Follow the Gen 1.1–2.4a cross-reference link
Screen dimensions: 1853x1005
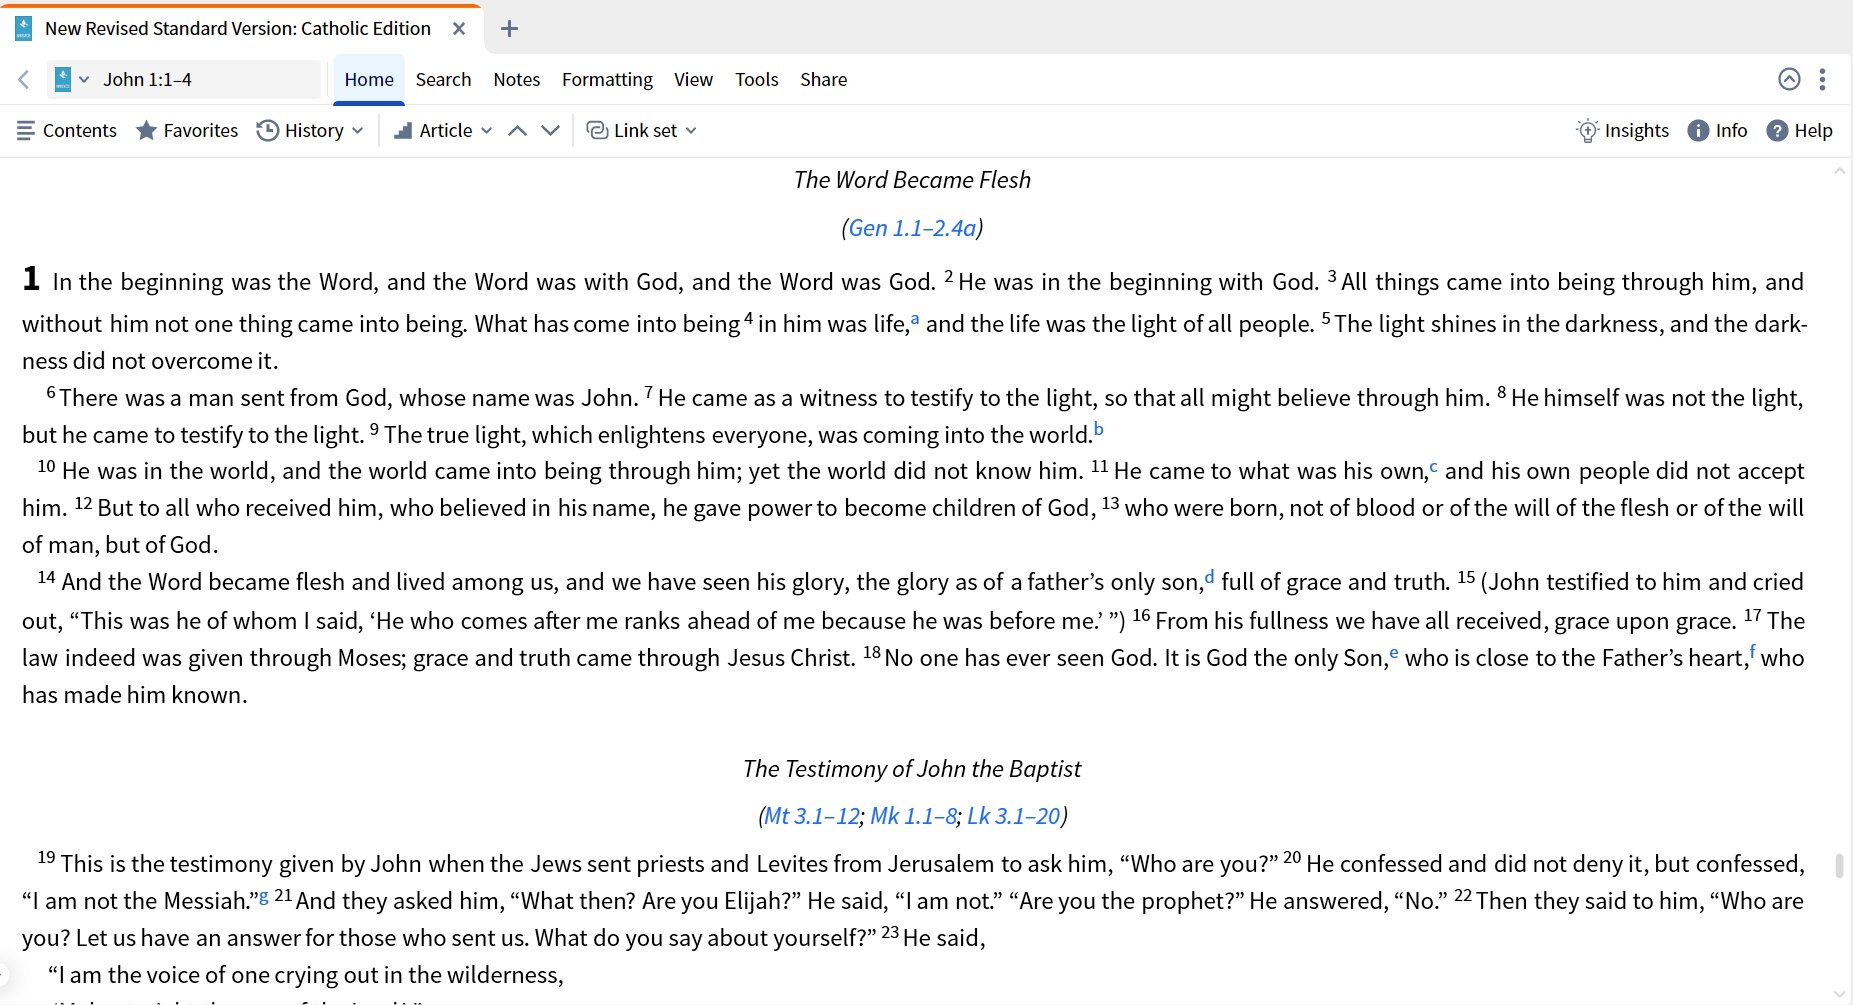coord(912,228)
